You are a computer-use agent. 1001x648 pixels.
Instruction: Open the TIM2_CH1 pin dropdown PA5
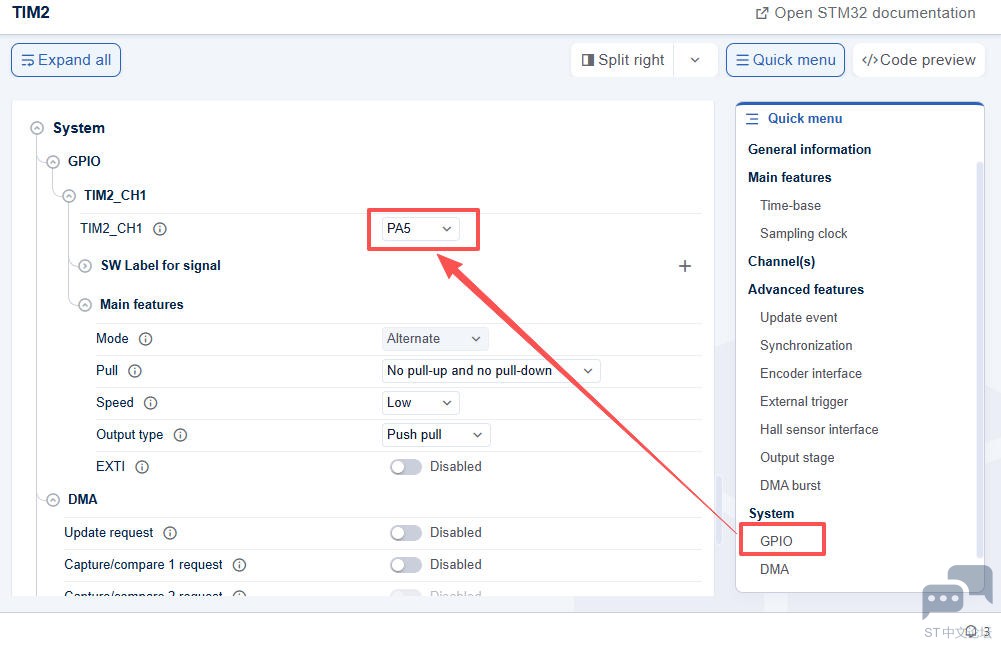coord(419,229)
